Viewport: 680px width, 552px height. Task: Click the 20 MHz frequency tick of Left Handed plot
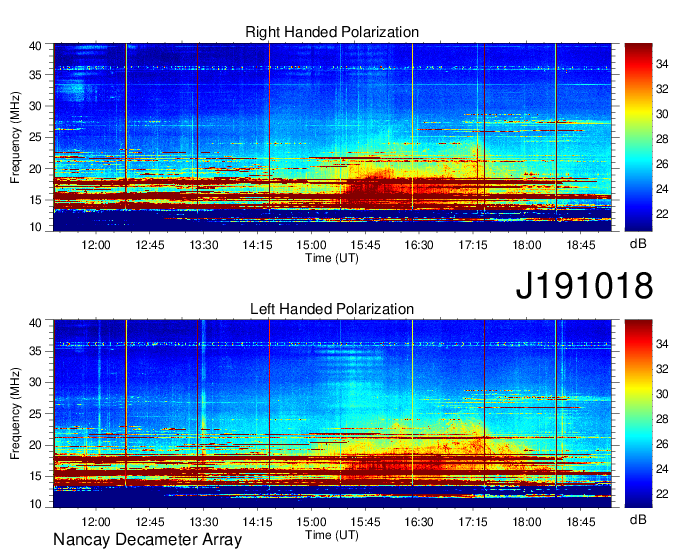point(35,445)
